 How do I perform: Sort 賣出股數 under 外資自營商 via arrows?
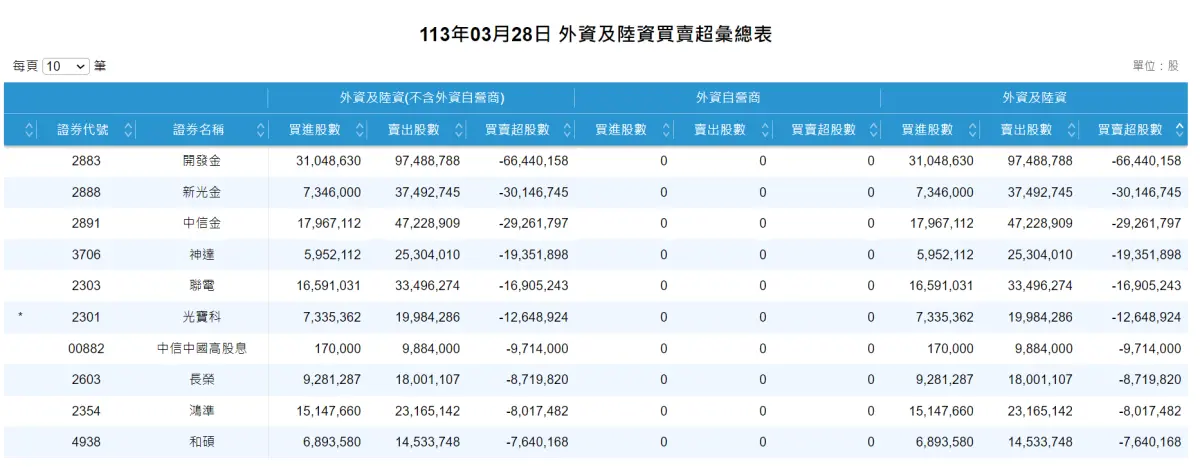[766, 130]
